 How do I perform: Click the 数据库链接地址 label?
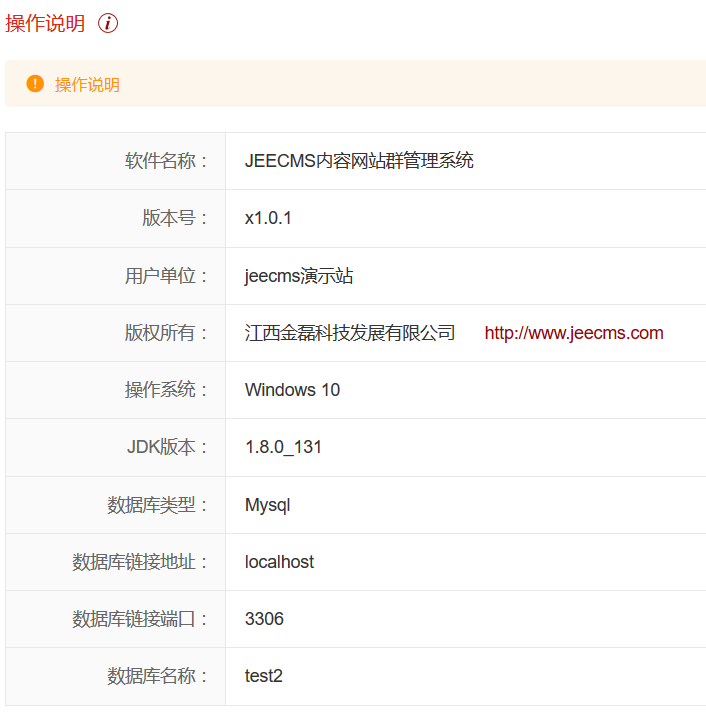(139, 562)
